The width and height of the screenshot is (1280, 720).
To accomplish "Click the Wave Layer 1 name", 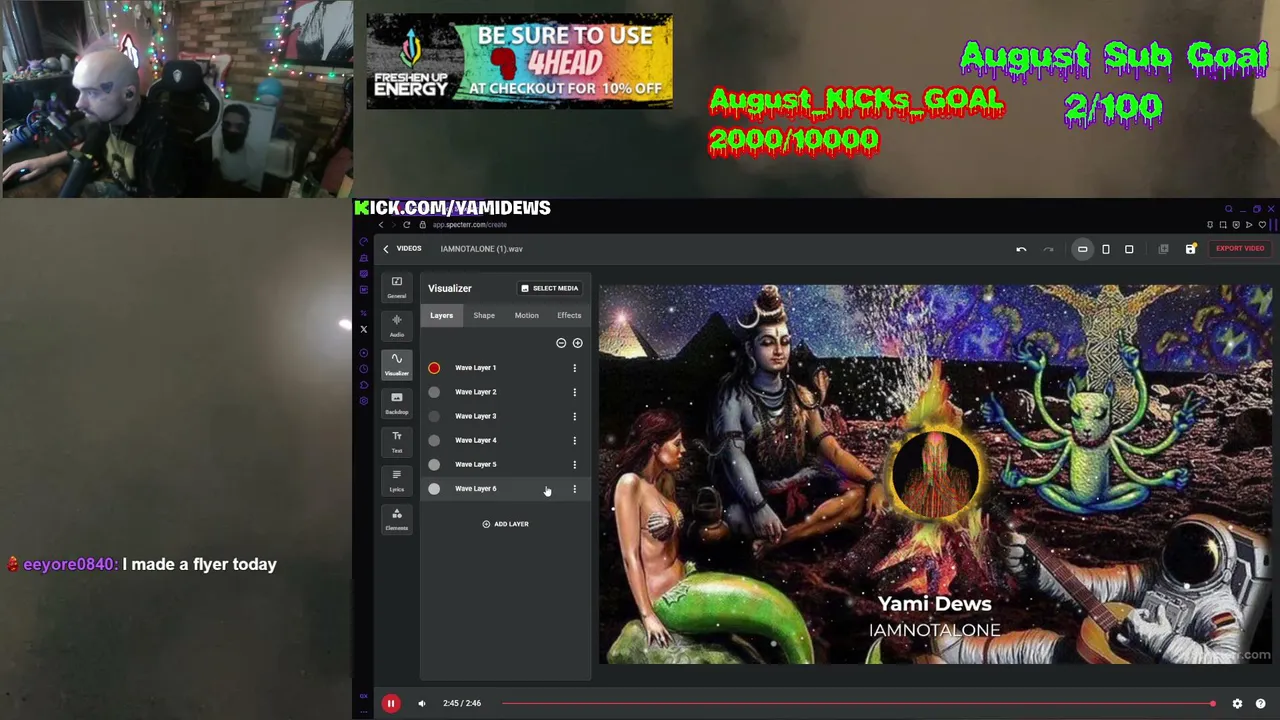I will [x=475, y=368].
